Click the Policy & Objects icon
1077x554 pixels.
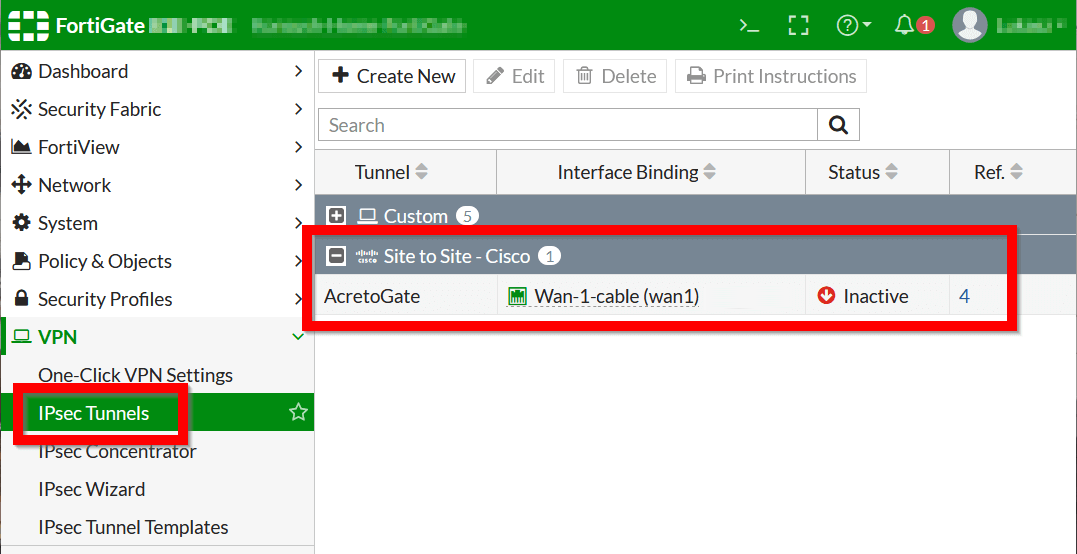pos(22,262)
